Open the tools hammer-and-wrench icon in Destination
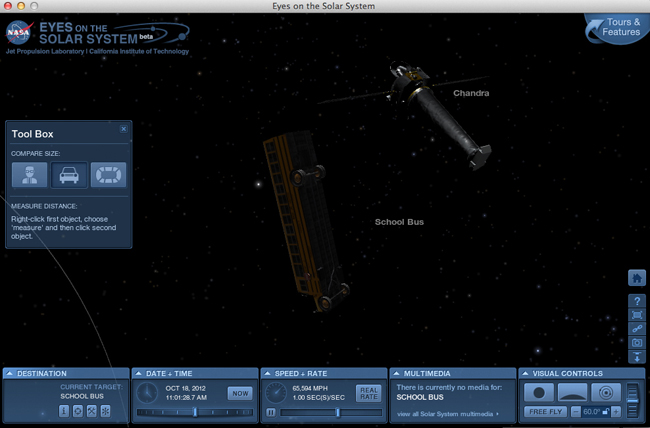 [x=92, y=411]
